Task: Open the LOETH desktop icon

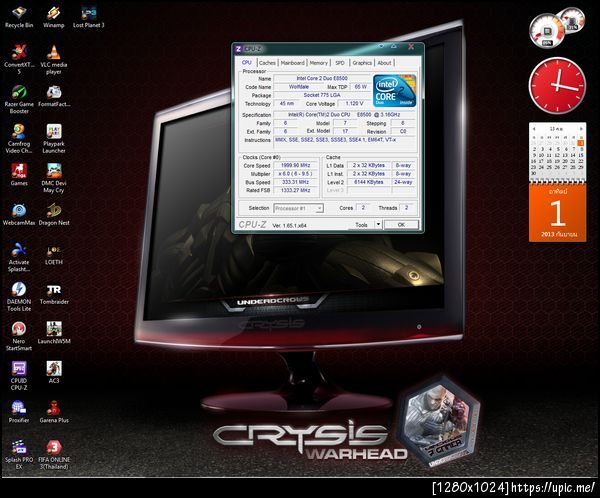Action: [x=54, y=254]
